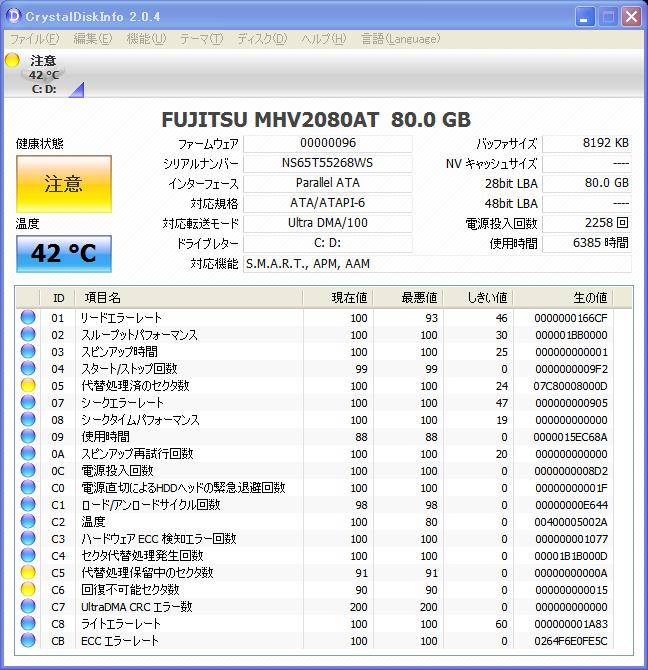The width and height of the screenshot is (648, 670).
Task: Click the blue status icon for row 08
Action: point(28,420)
